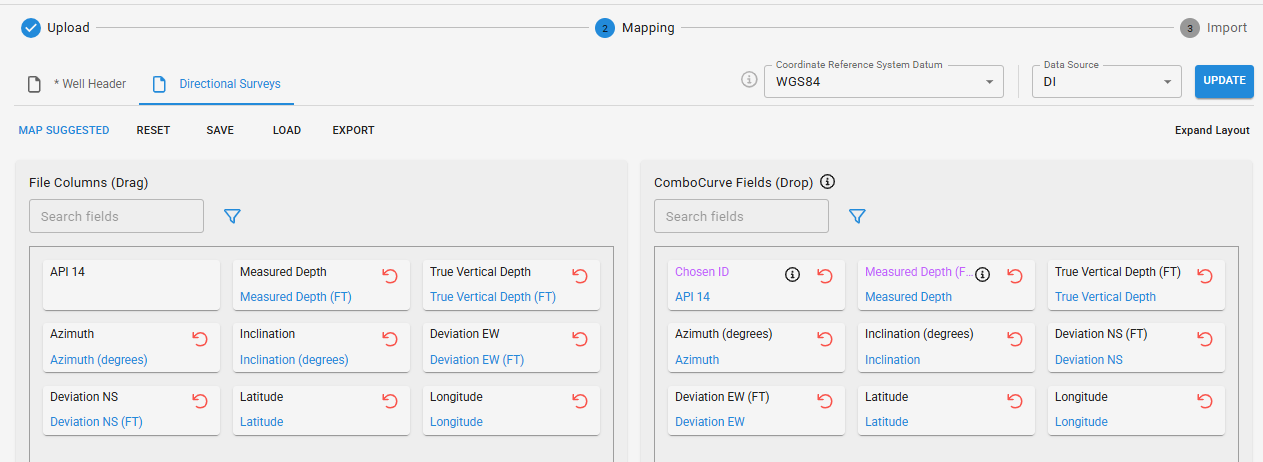This screenshot has height=462, width=1263.
Task: Click the EXPORT mapping button
Action: click(x=353, y=130)
